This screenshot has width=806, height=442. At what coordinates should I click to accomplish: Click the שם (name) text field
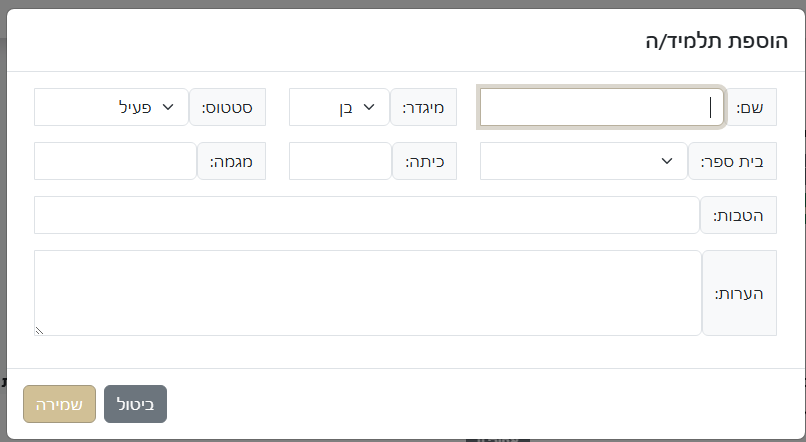click(601, 107)
